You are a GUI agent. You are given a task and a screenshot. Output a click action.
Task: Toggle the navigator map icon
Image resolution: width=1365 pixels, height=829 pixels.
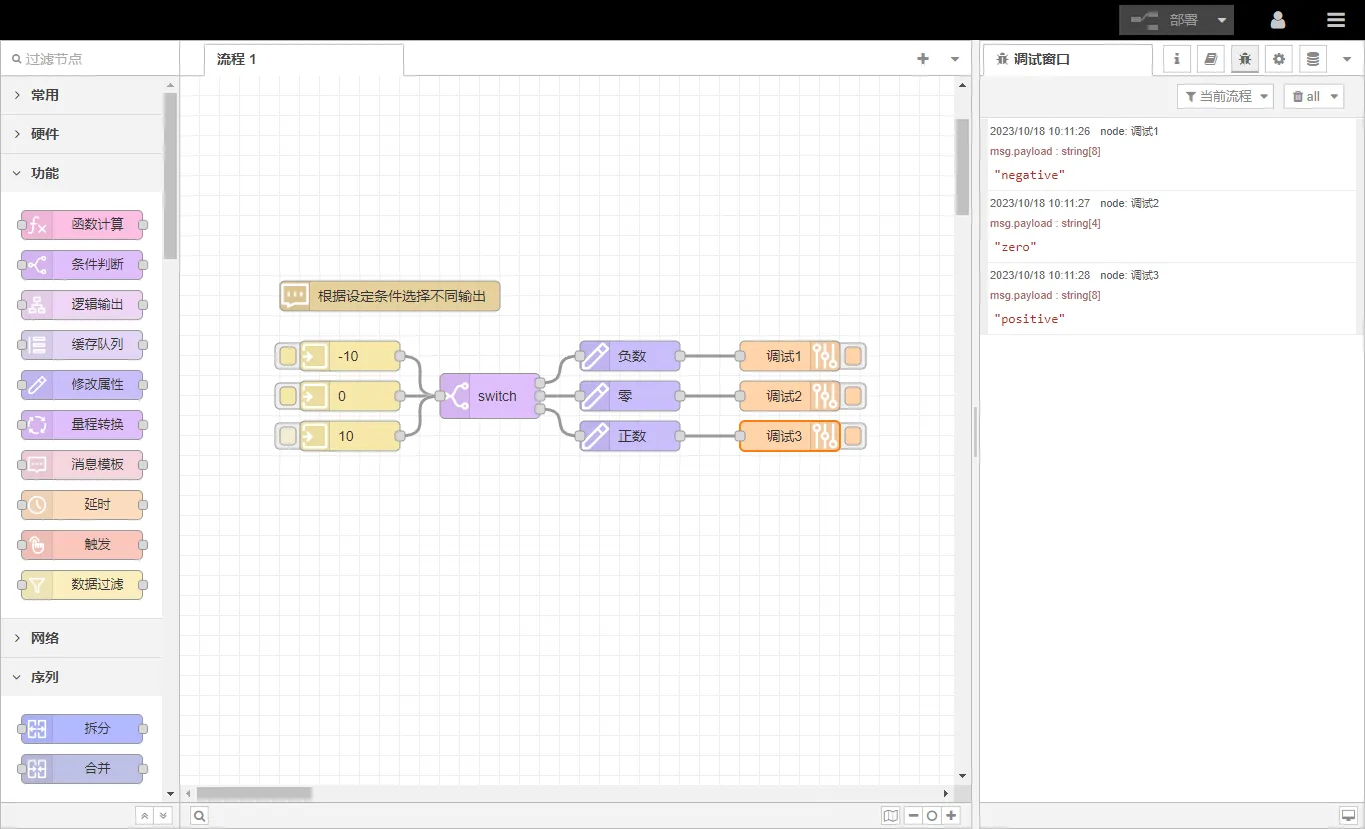click(x=890, y=816)
